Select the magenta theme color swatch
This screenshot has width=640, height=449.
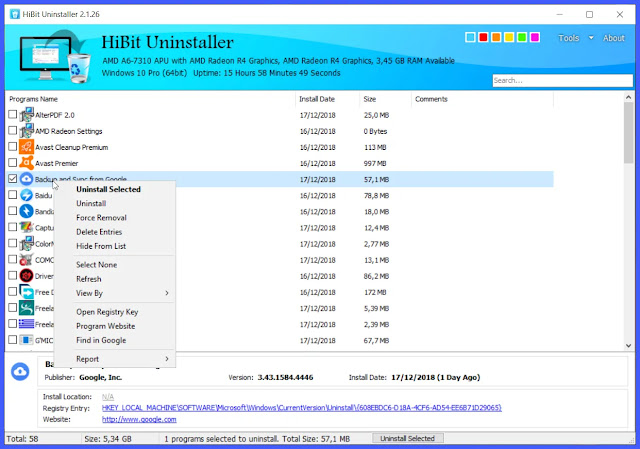pos(535,38)
